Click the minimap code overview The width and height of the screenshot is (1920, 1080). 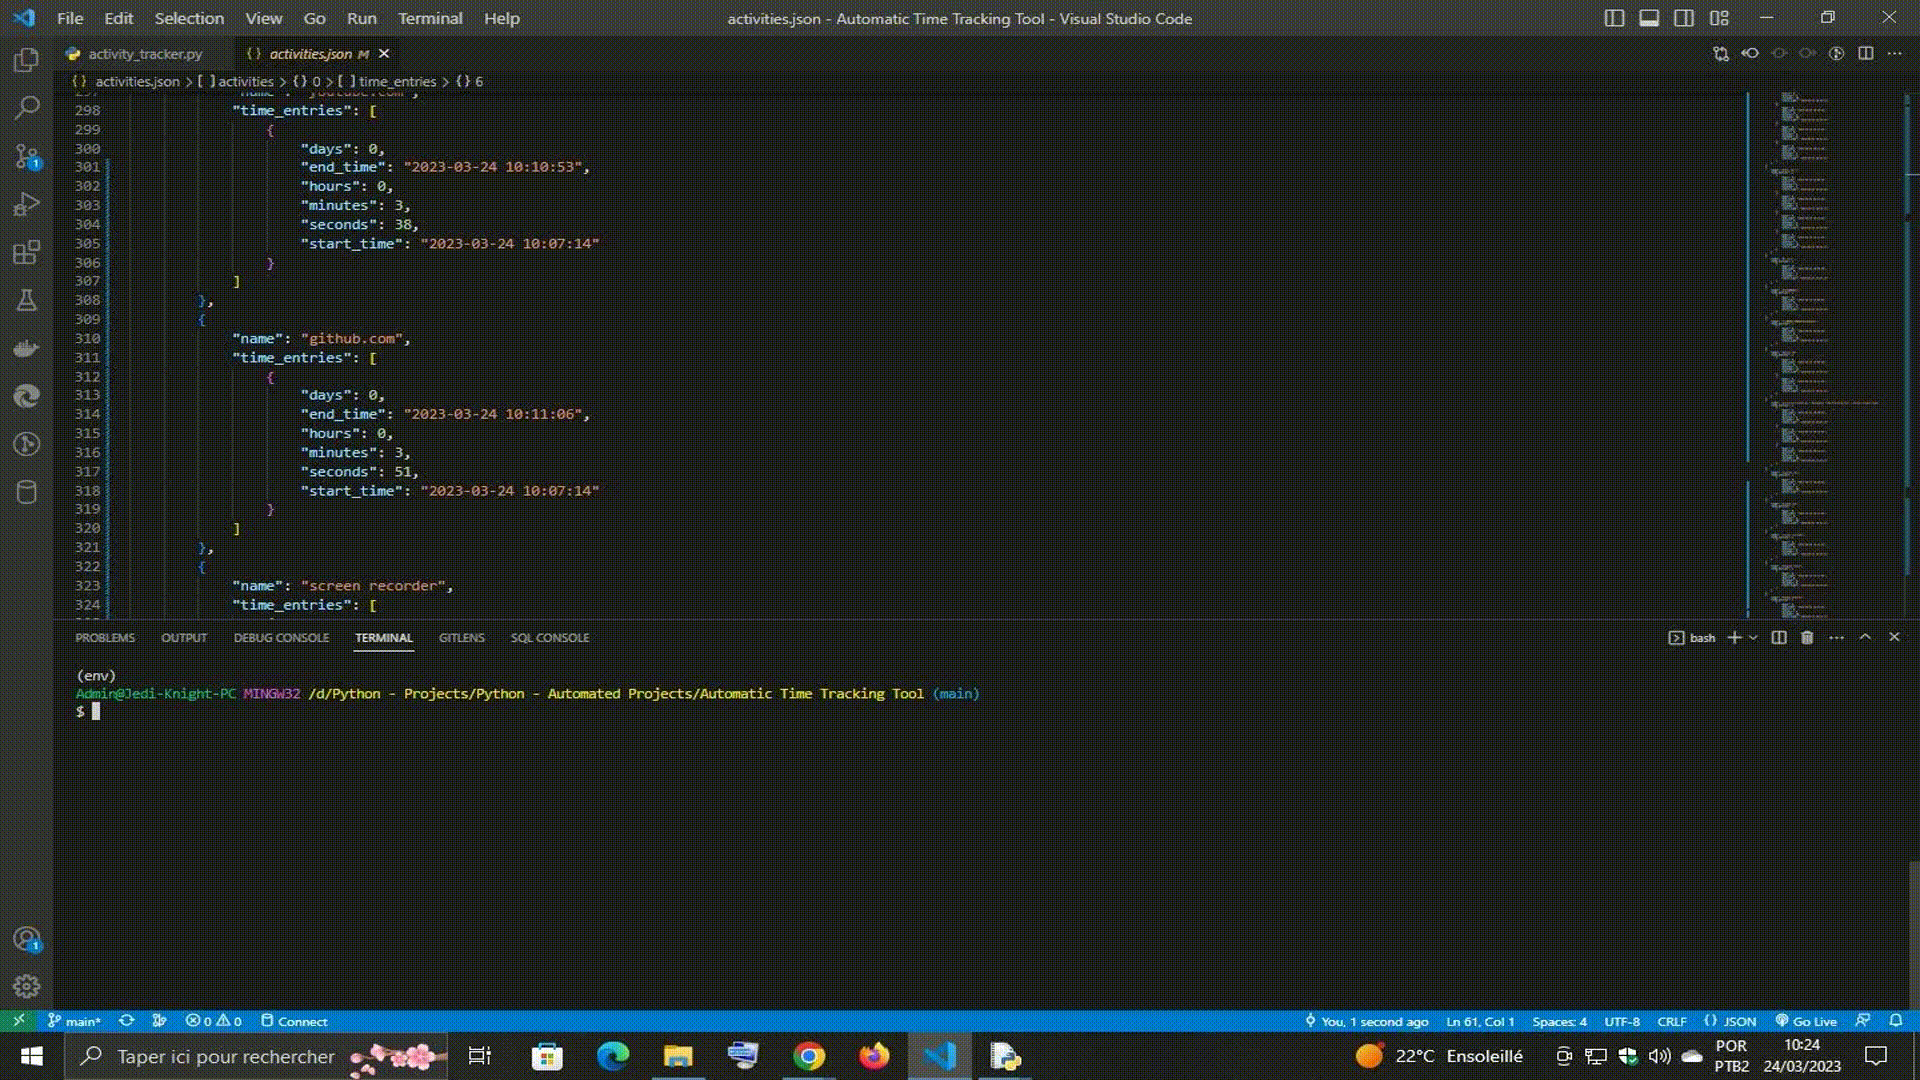(1808, 350)
